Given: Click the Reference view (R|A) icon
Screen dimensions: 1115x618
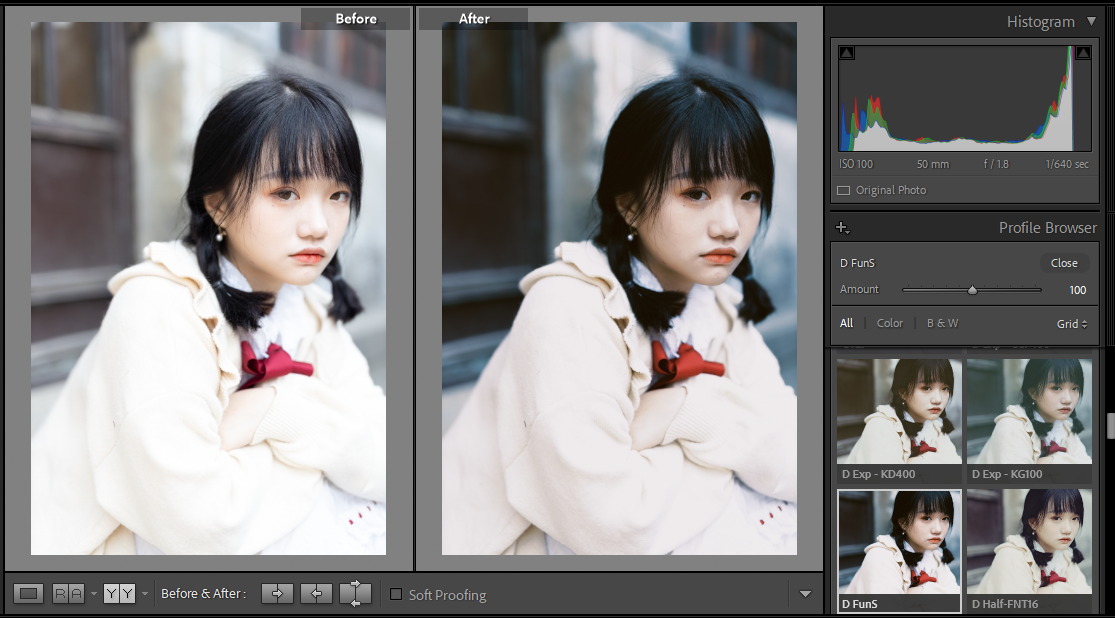Looking at the screenshot, I should coord(68,594).
